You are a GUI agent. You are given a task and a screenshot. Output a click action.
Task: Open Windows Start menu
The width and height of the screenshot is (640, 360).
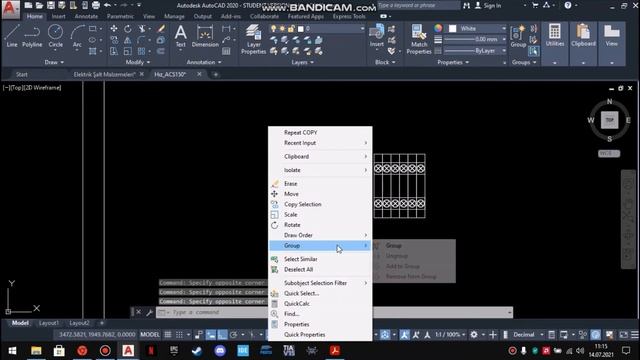[12, 351]
